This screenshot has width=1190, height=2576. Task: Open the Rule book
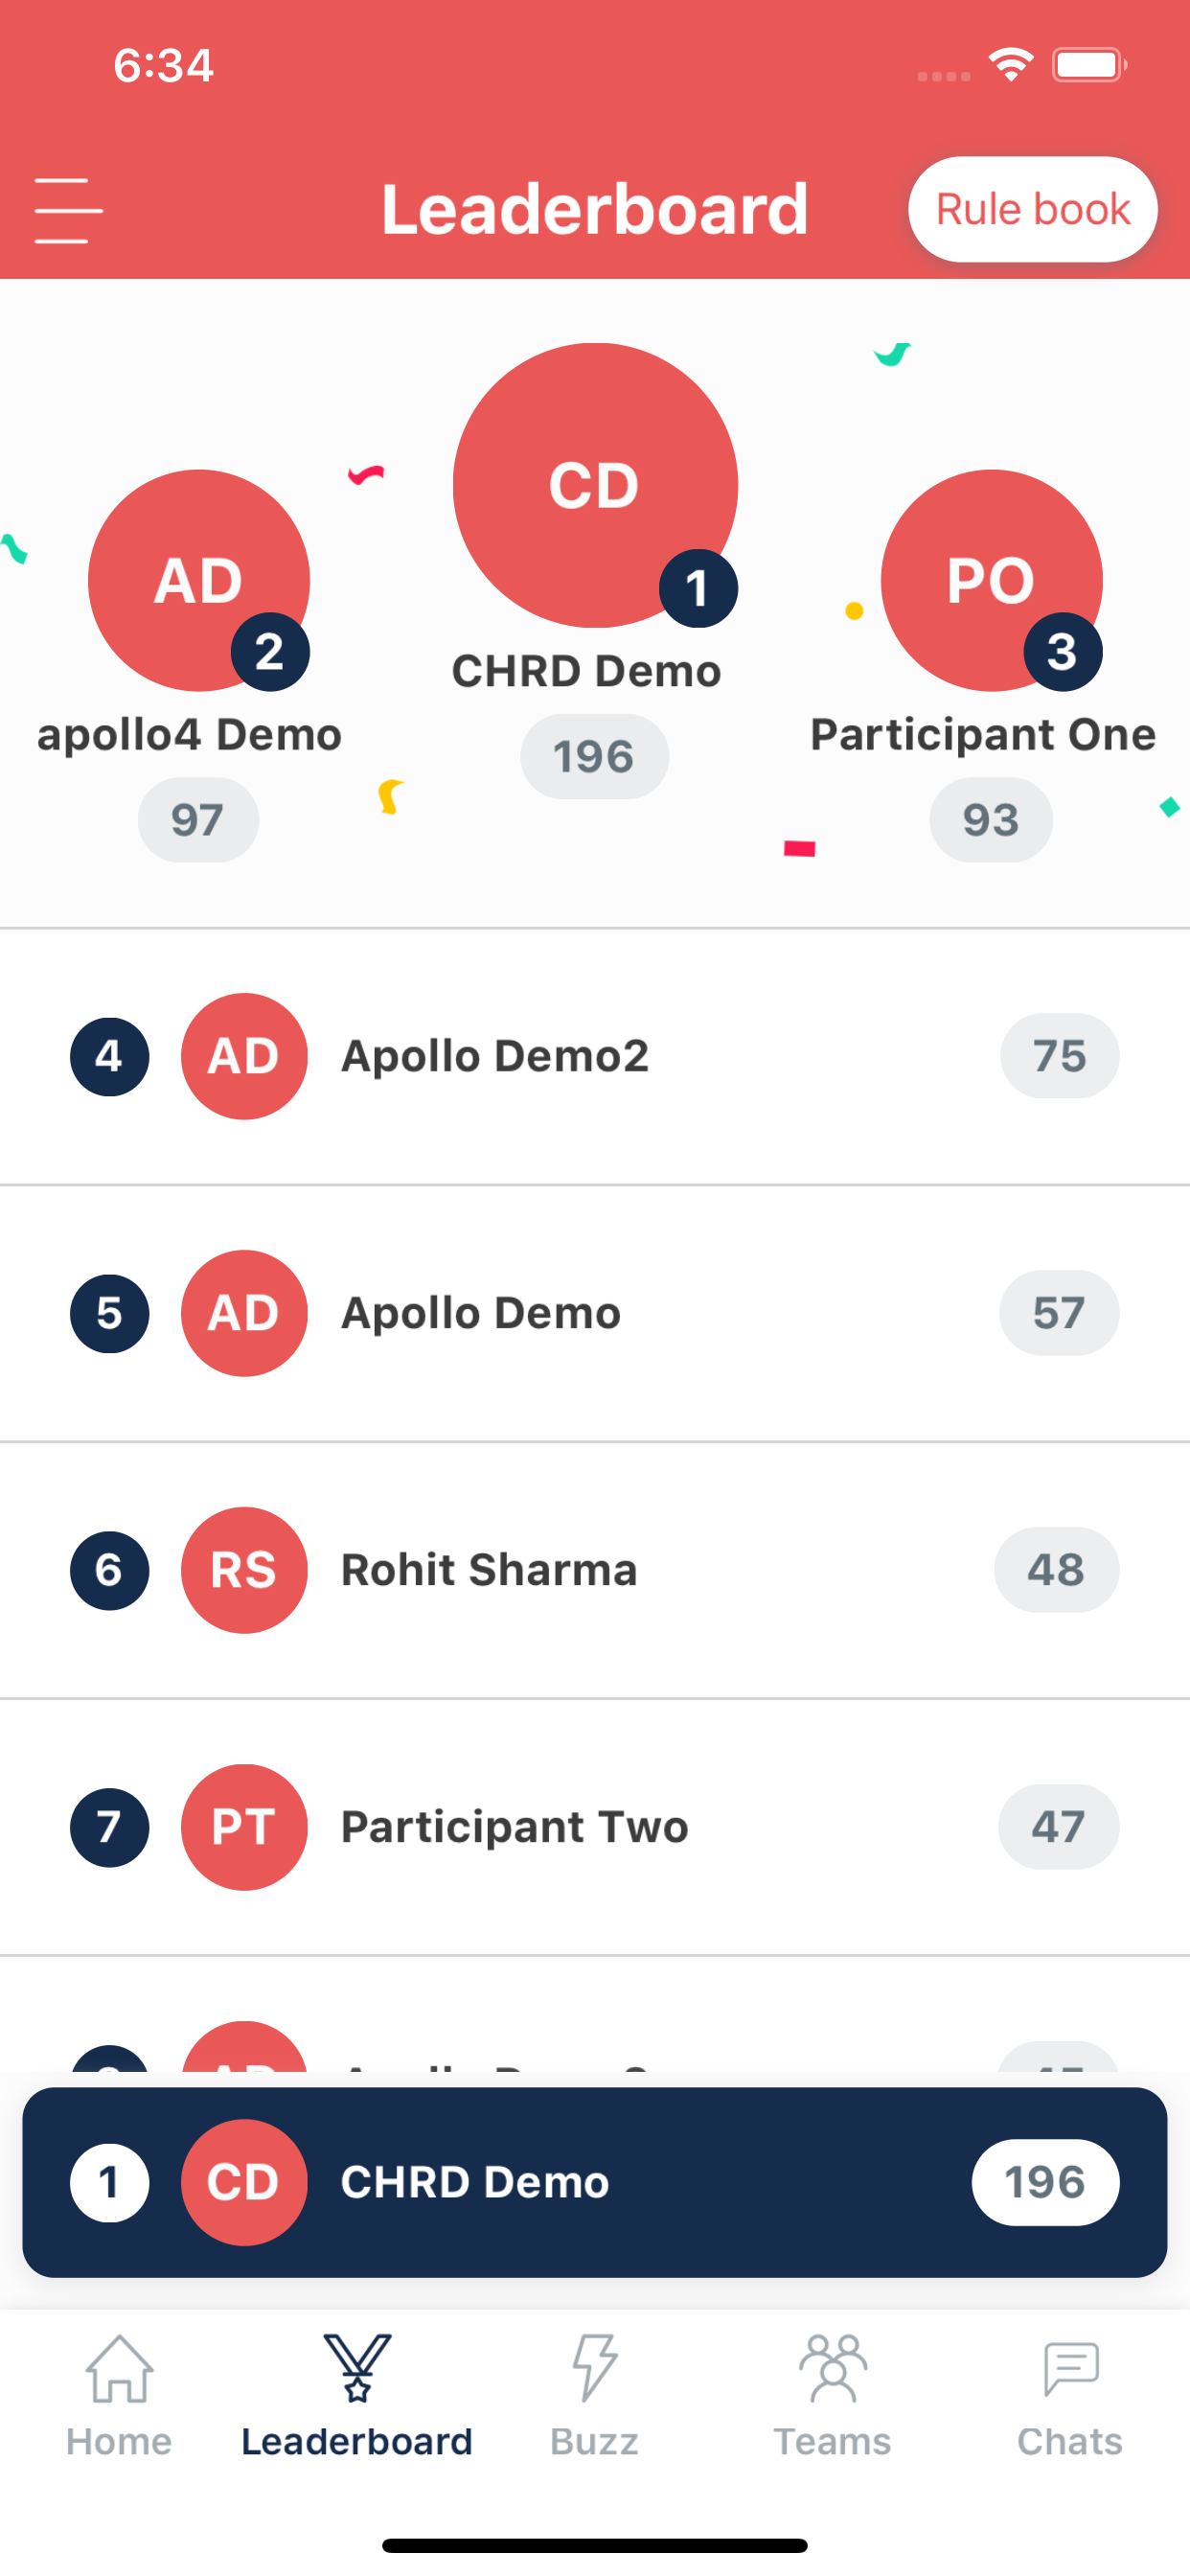[1032, 210]
